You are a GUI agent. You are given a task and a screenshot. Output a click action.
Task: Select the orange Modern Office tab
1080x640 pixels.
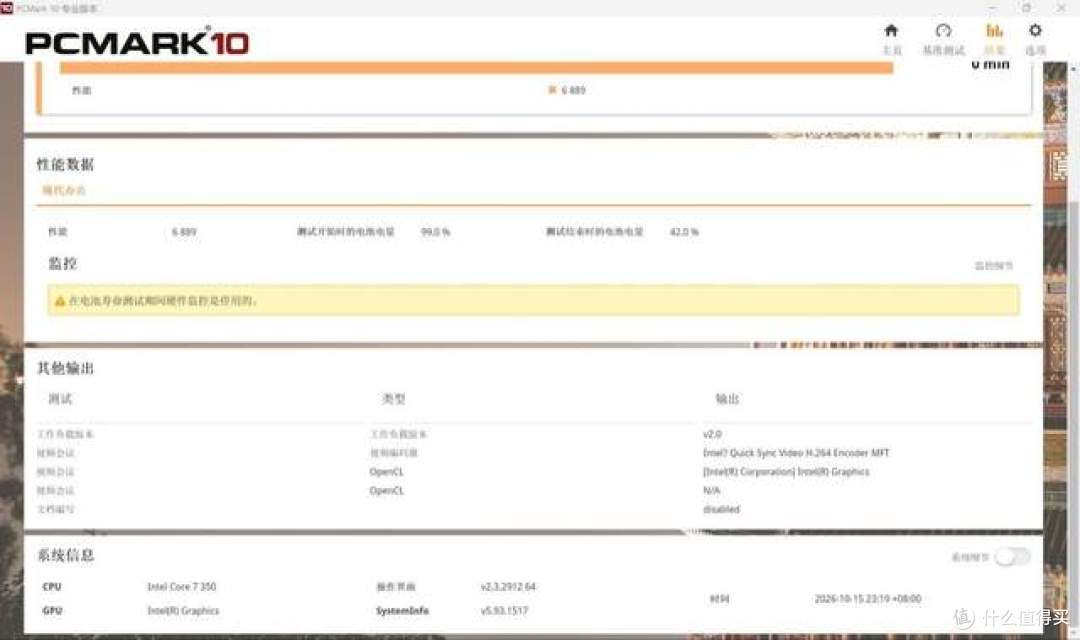tap(63, 190)
